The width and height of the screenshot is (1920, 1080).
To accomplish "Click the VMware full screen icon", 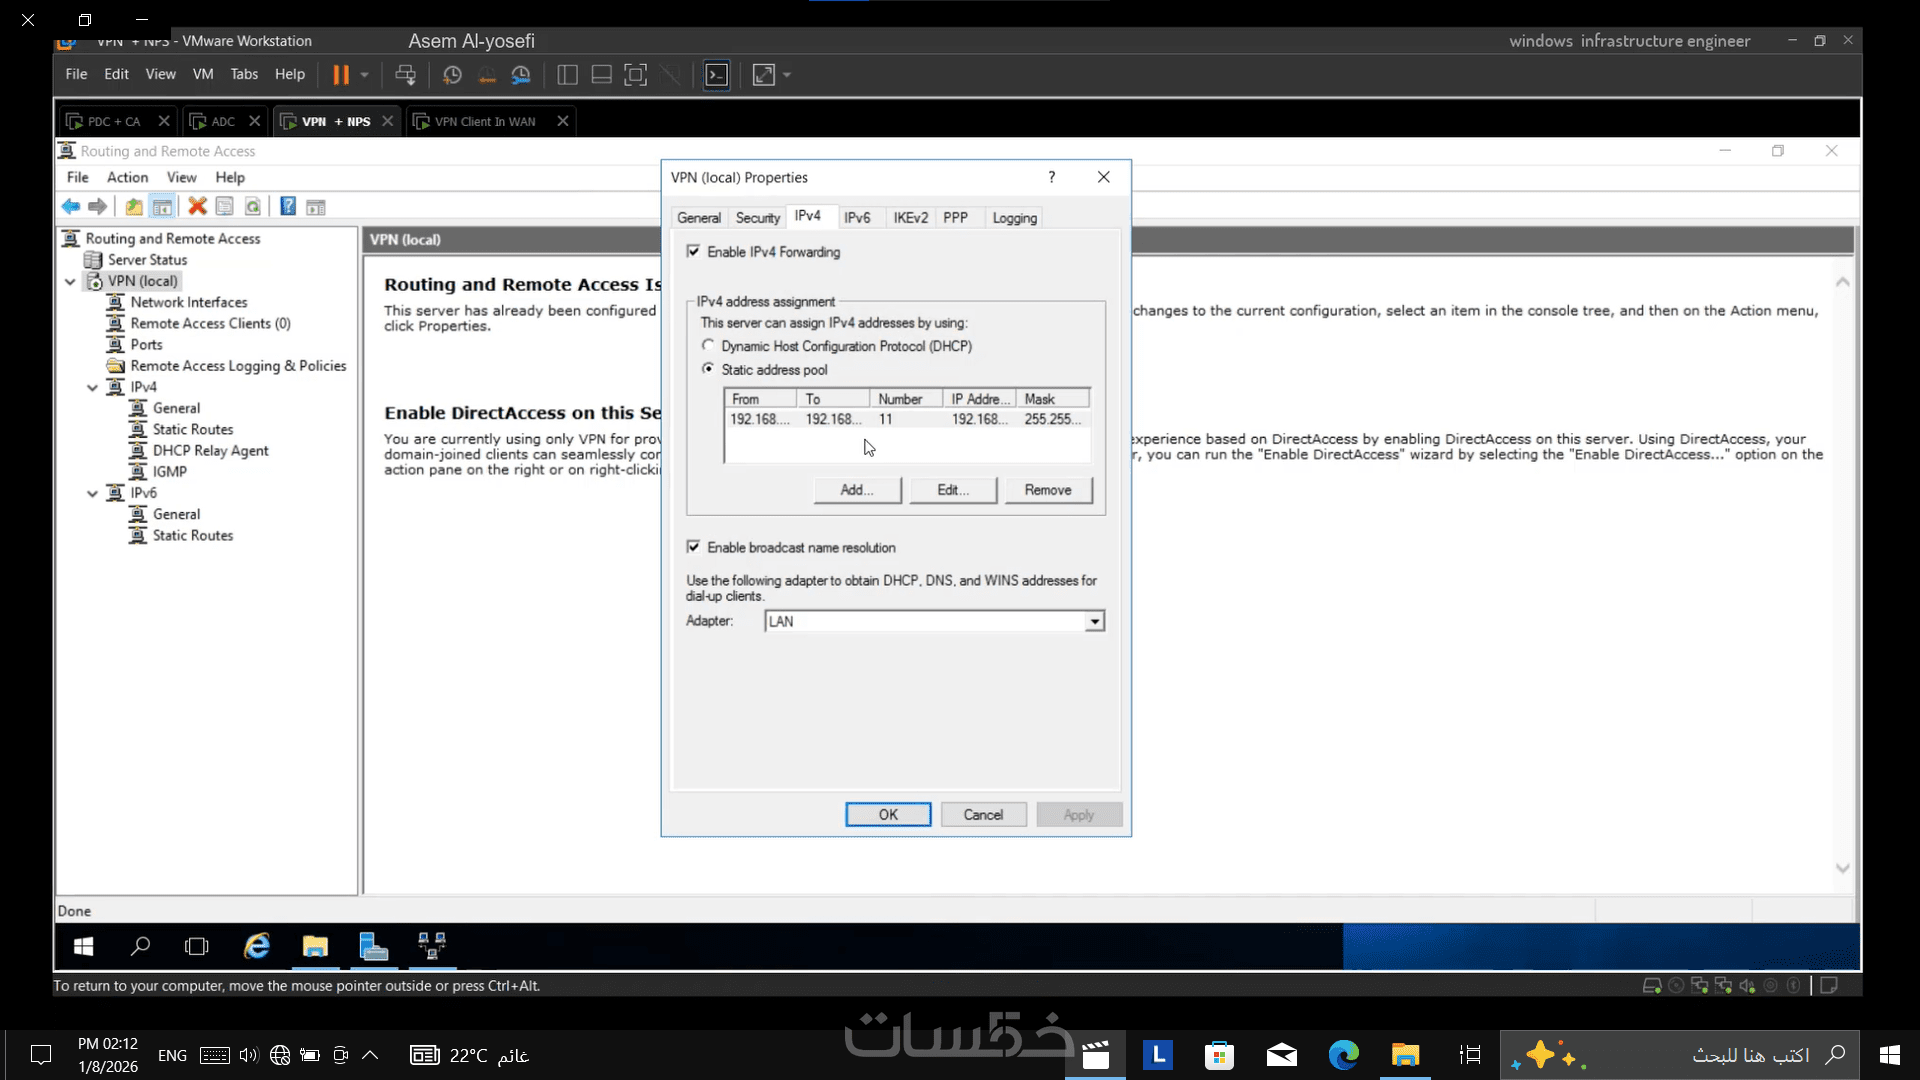I will point(635,75).
